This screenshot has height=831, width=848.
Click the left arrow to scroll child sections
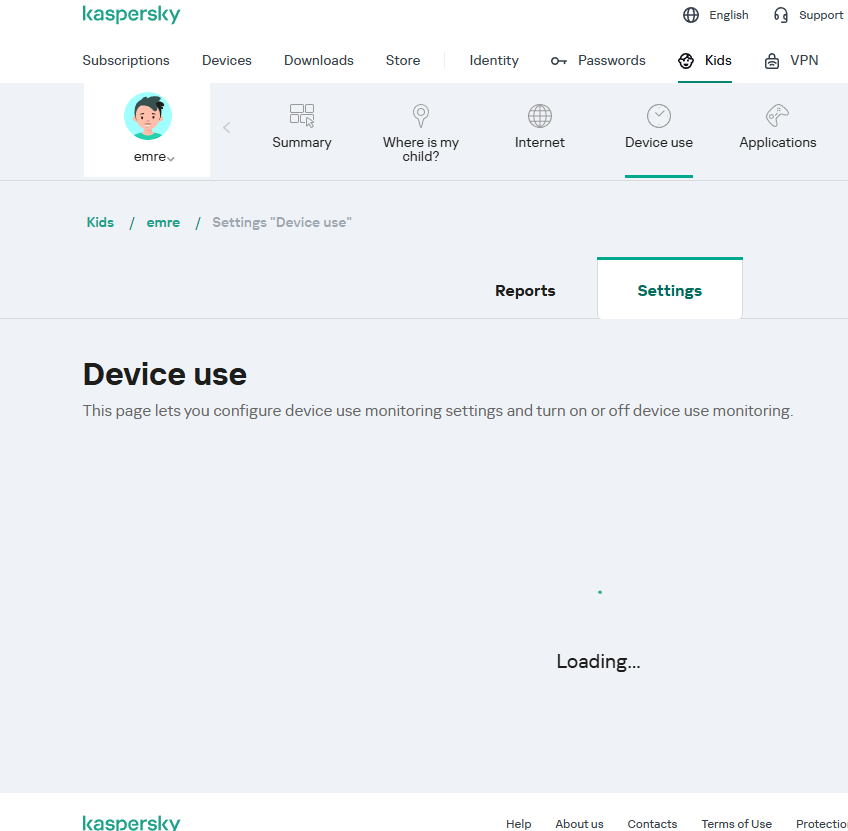coord(227,128)
